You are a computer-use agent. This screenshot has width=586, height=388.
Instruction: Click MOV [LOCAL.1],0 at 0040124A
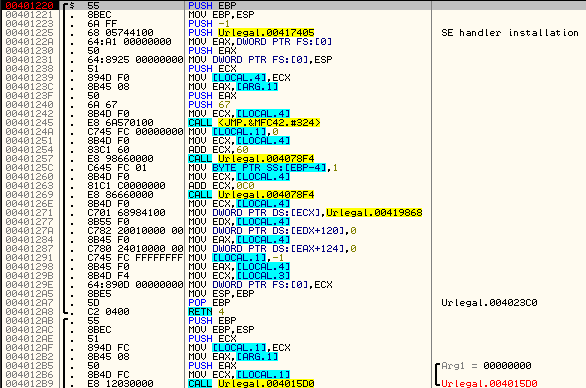pyautogui.click(x=233, y=132)
